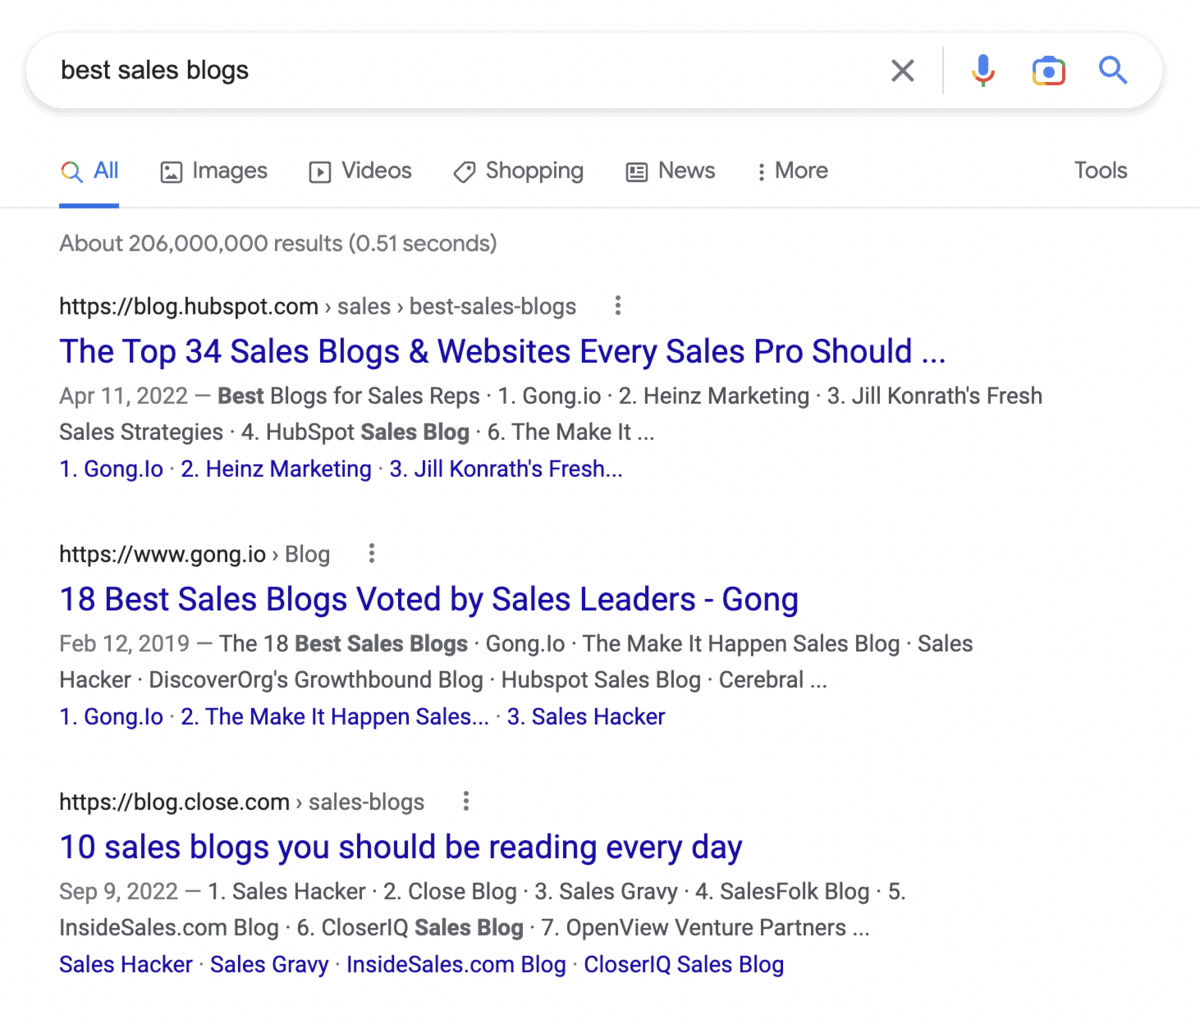Switch to the Images tab

coord(214,171)
